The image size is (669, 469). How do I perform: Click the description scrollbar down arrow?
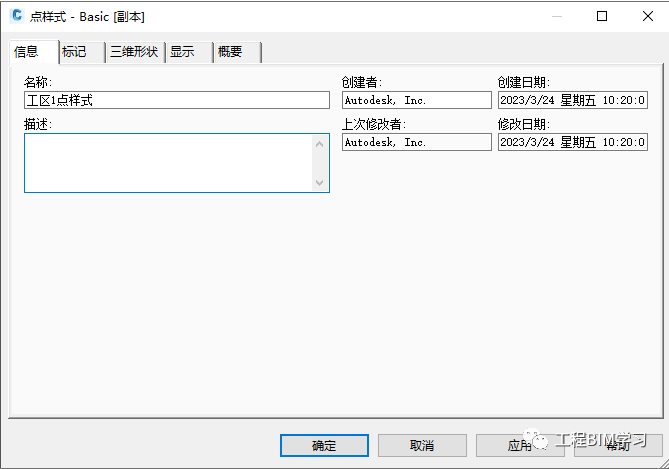tap(320, 183)
